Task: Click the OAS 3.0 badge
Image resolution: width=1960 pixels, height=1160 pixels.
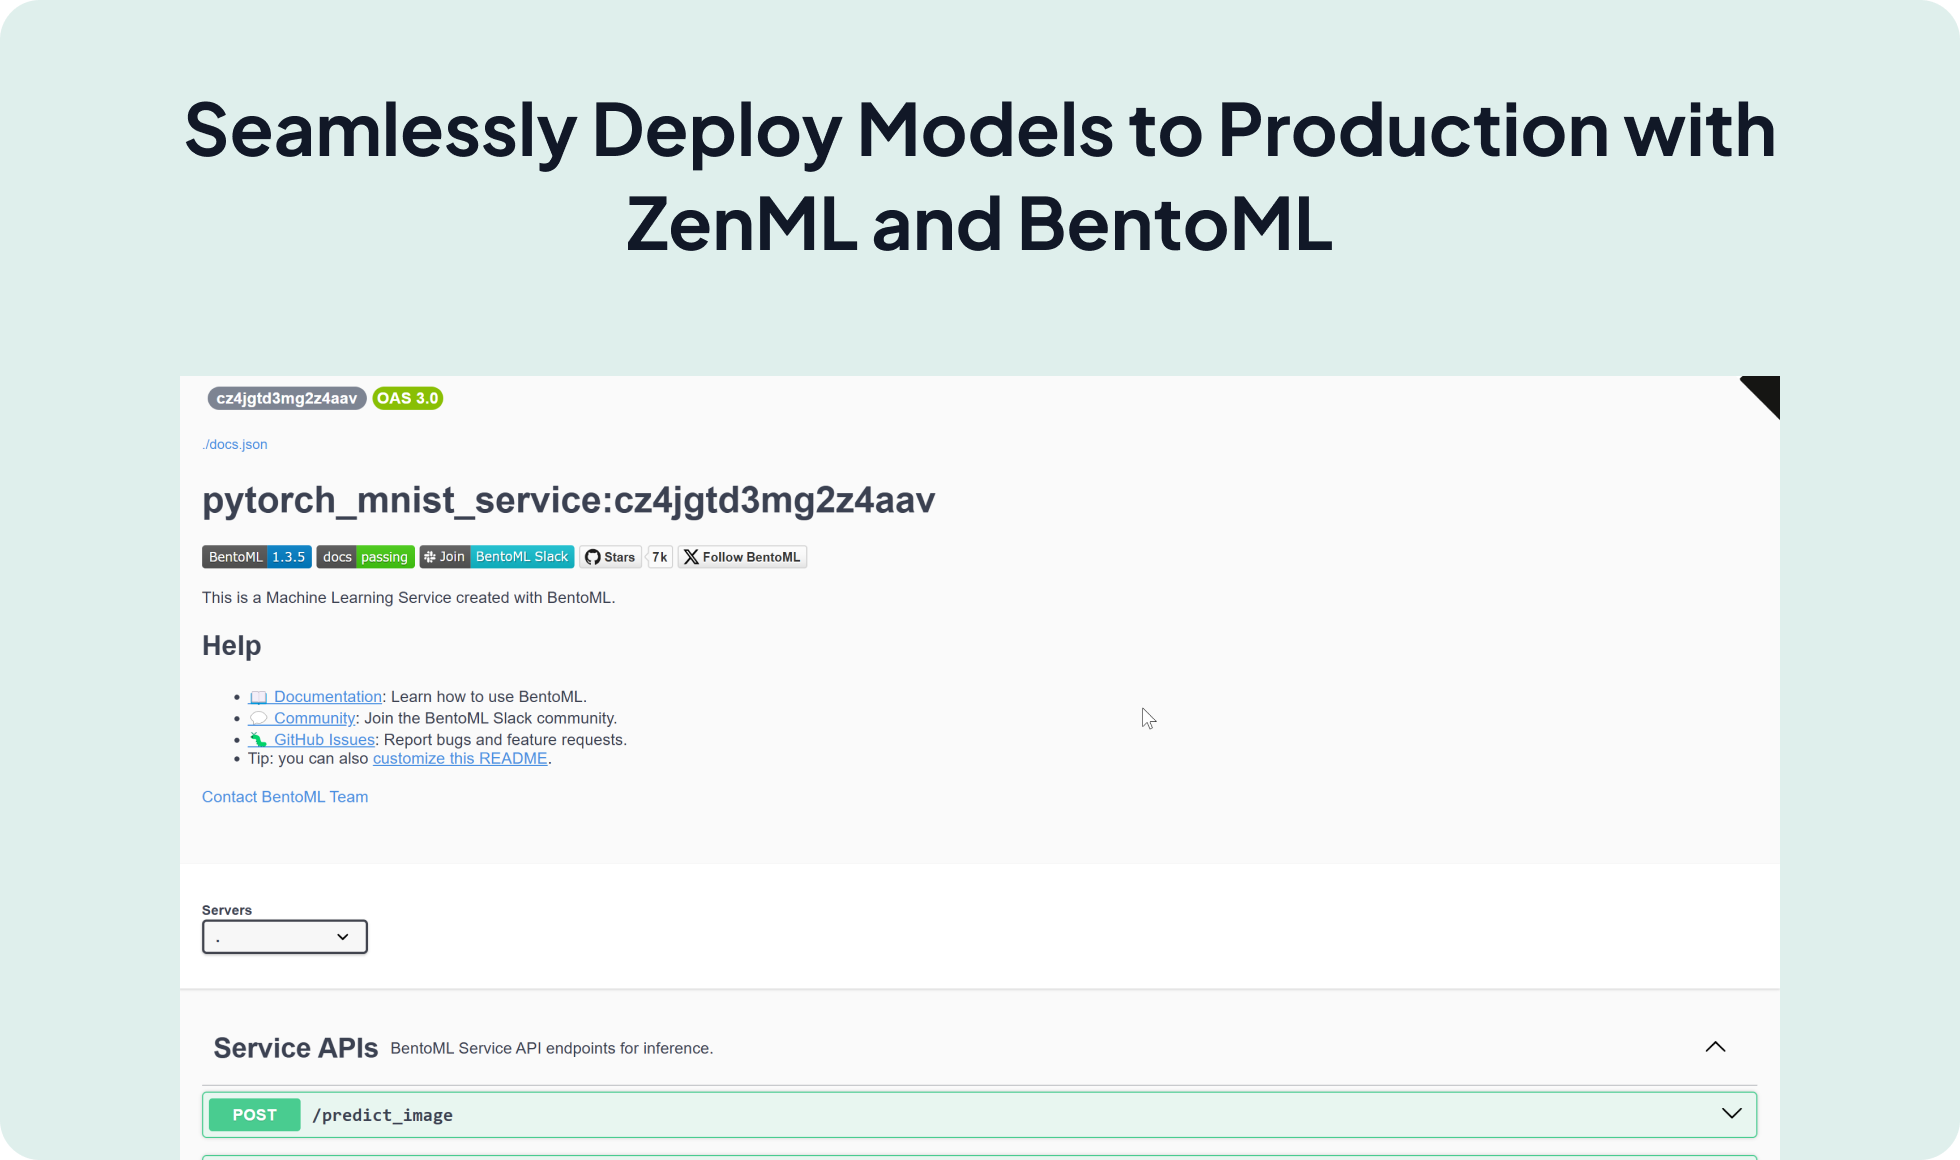Action: coord(407,398)
